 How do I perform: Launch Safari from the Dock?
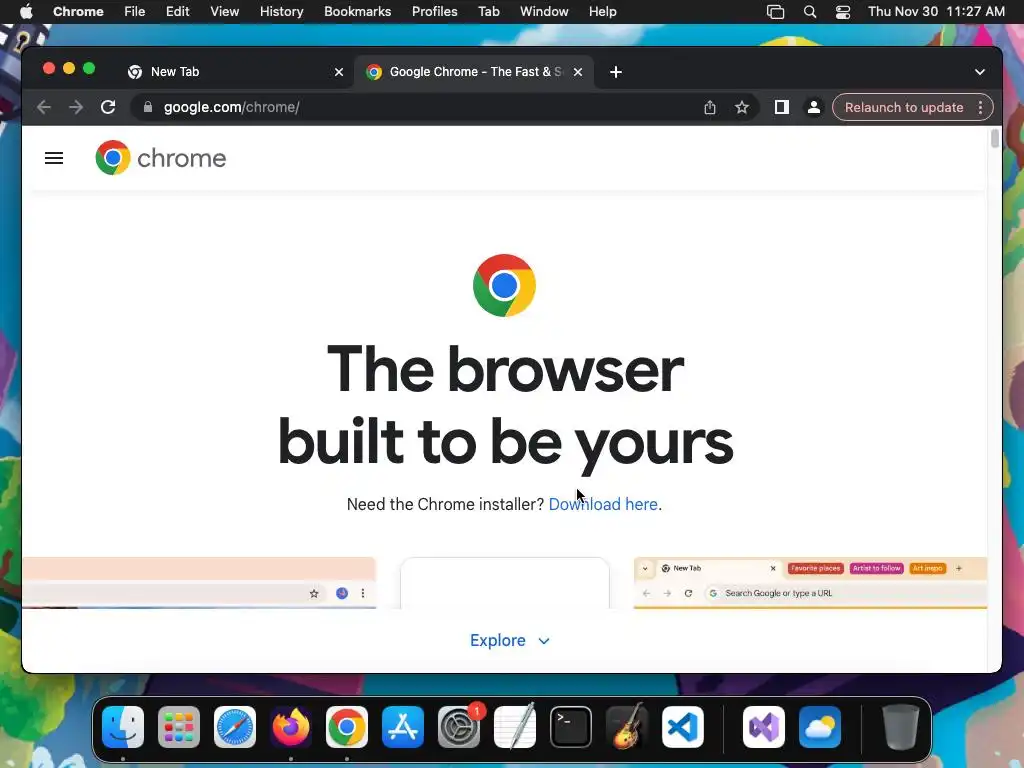(235, 727)
